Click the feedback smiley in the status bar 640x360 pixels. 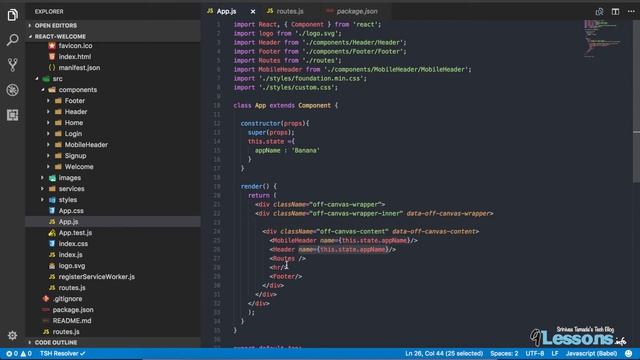tap(629, 353)
